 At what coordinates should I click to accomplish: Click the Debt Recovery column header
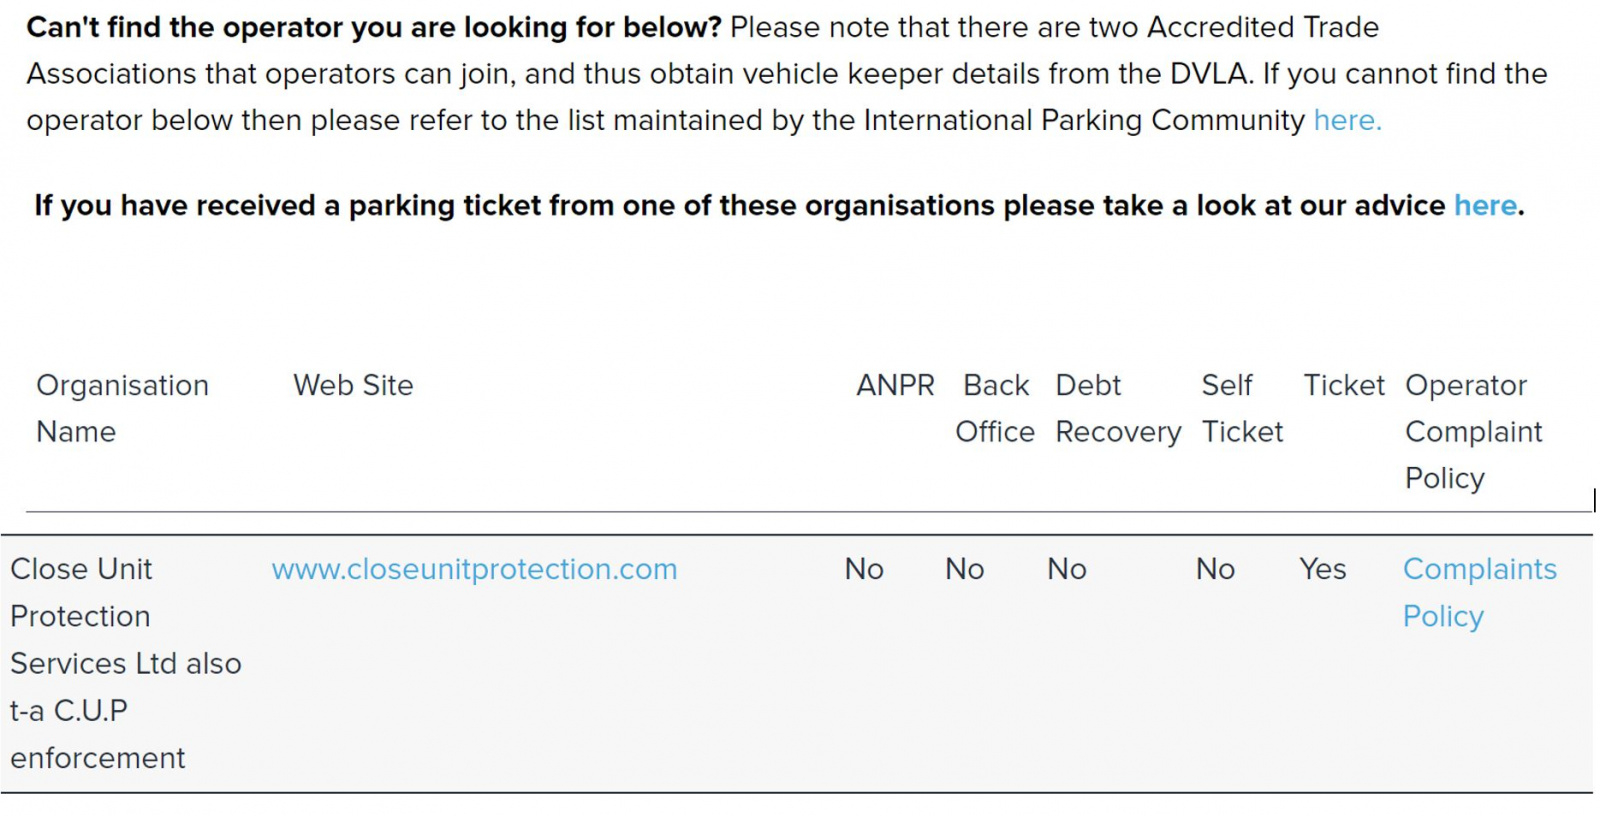(1118, 408)
